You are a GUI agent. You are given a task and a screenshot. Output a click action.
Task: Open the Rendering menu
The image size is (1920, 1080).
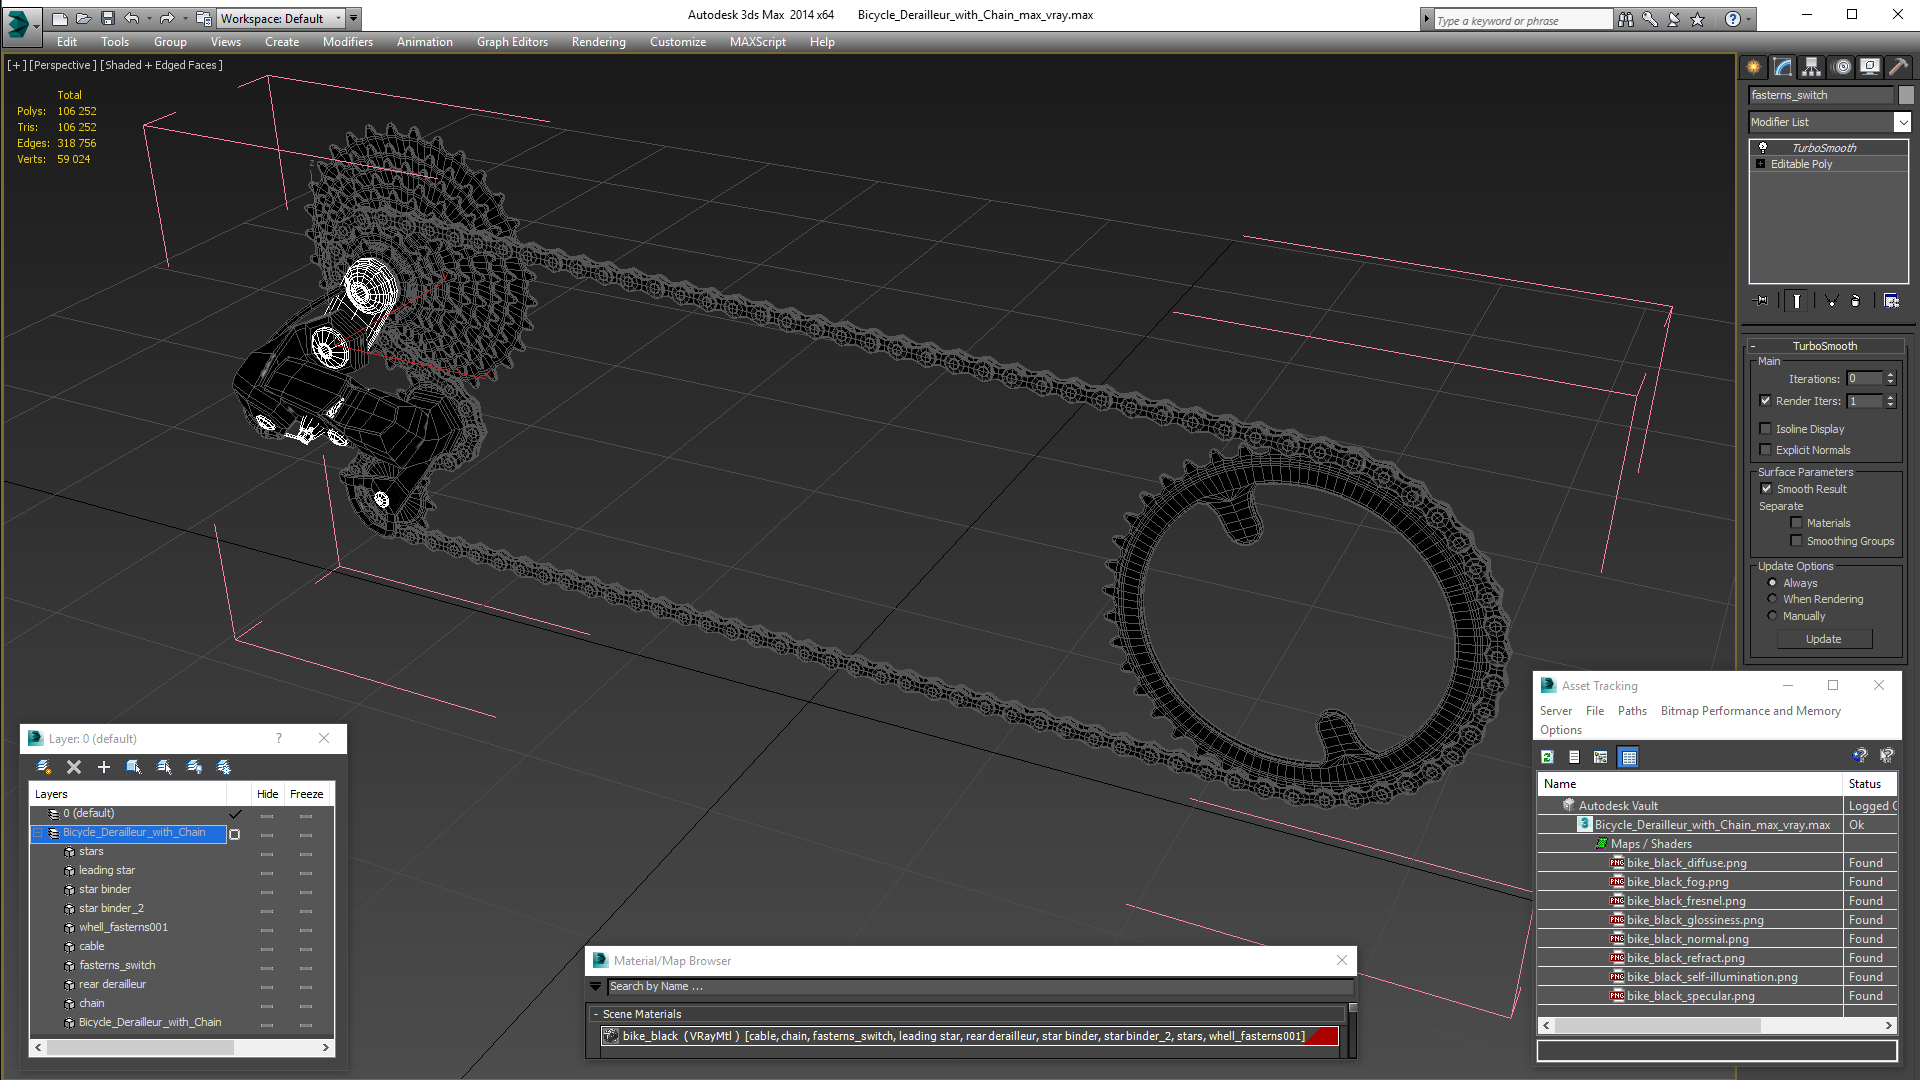pos(598,42)
